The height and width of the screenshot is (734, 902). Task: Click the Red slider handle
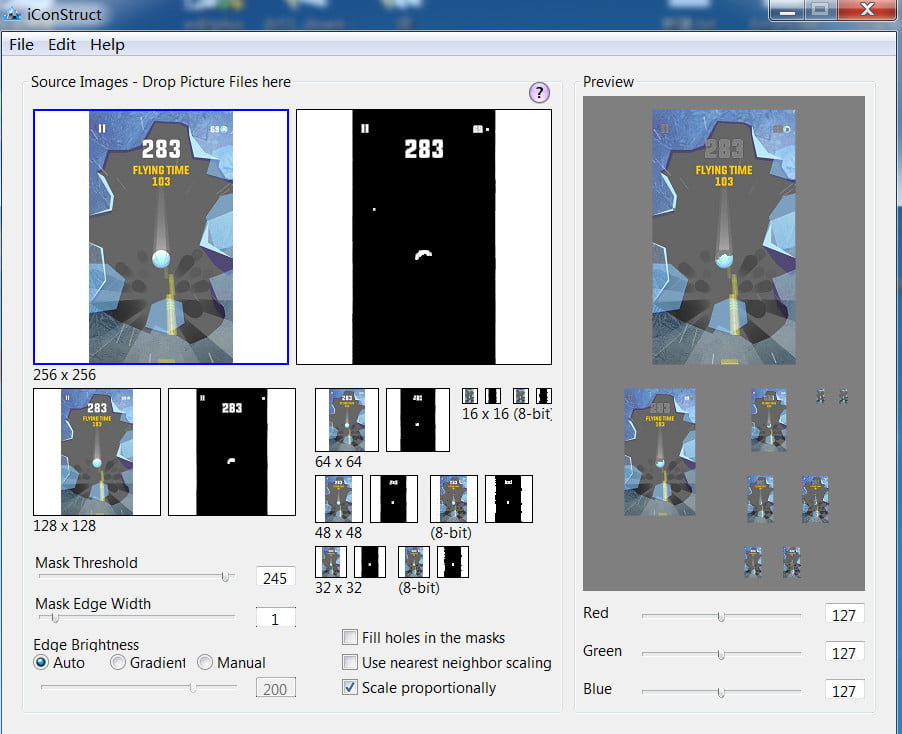[721, 617]
